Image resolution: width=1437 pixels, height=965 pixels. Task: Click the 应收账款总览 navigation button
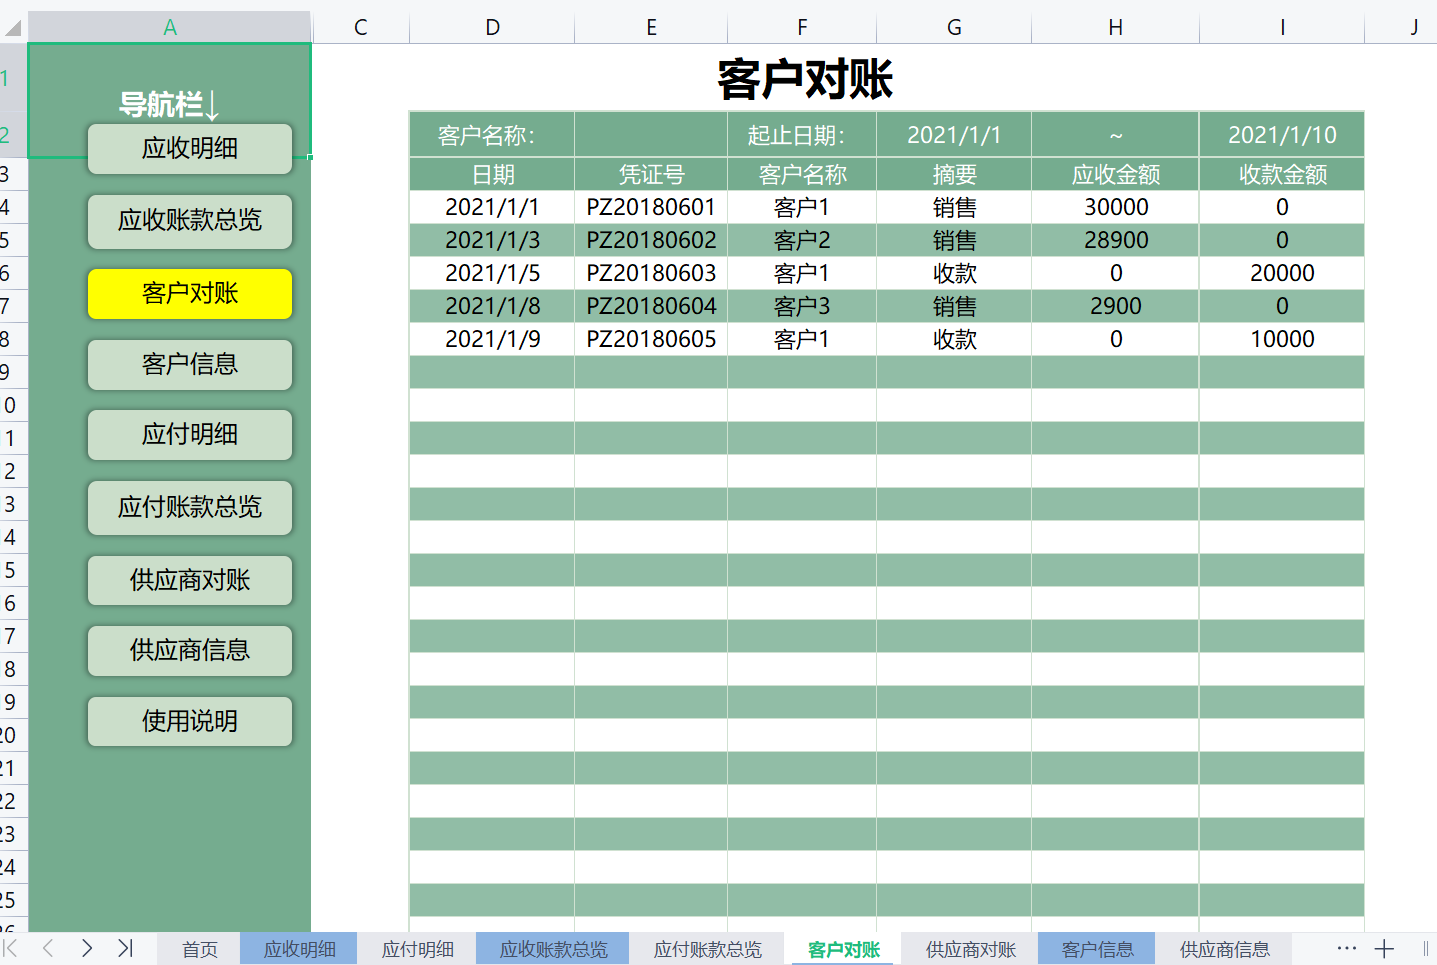tap(189, 222)
